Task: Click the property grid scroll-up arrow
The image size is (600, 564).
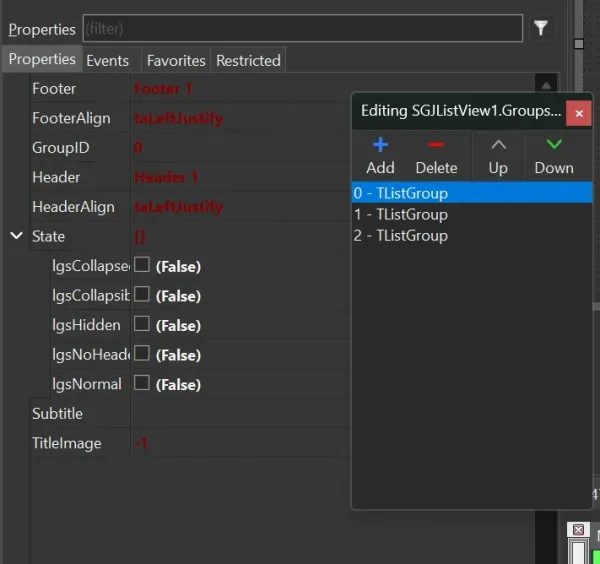Action: (x=546, y=85)
